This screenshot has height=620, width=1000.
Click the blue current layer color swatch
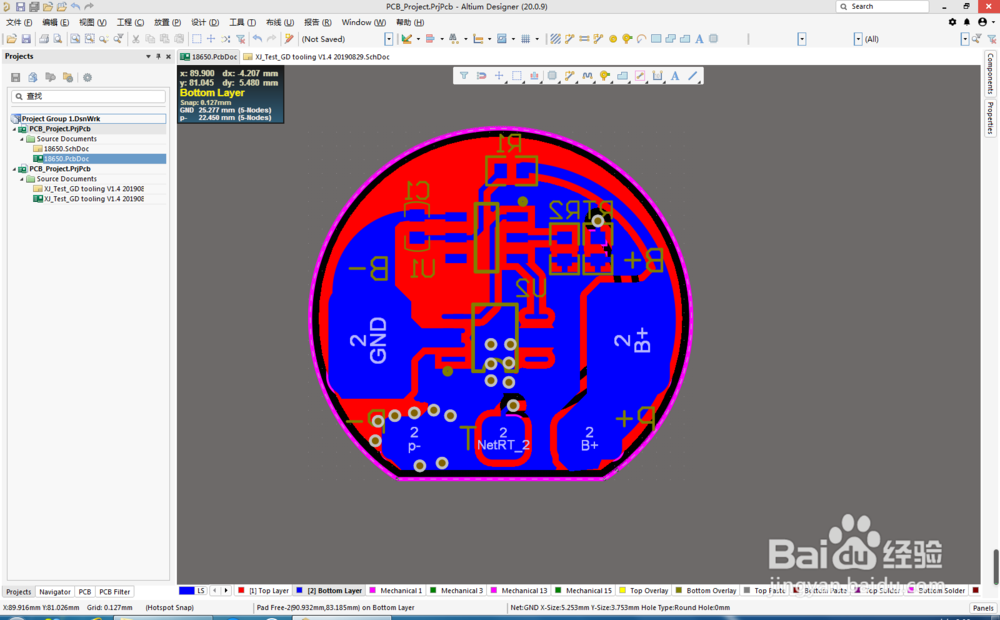click(187, 591)
